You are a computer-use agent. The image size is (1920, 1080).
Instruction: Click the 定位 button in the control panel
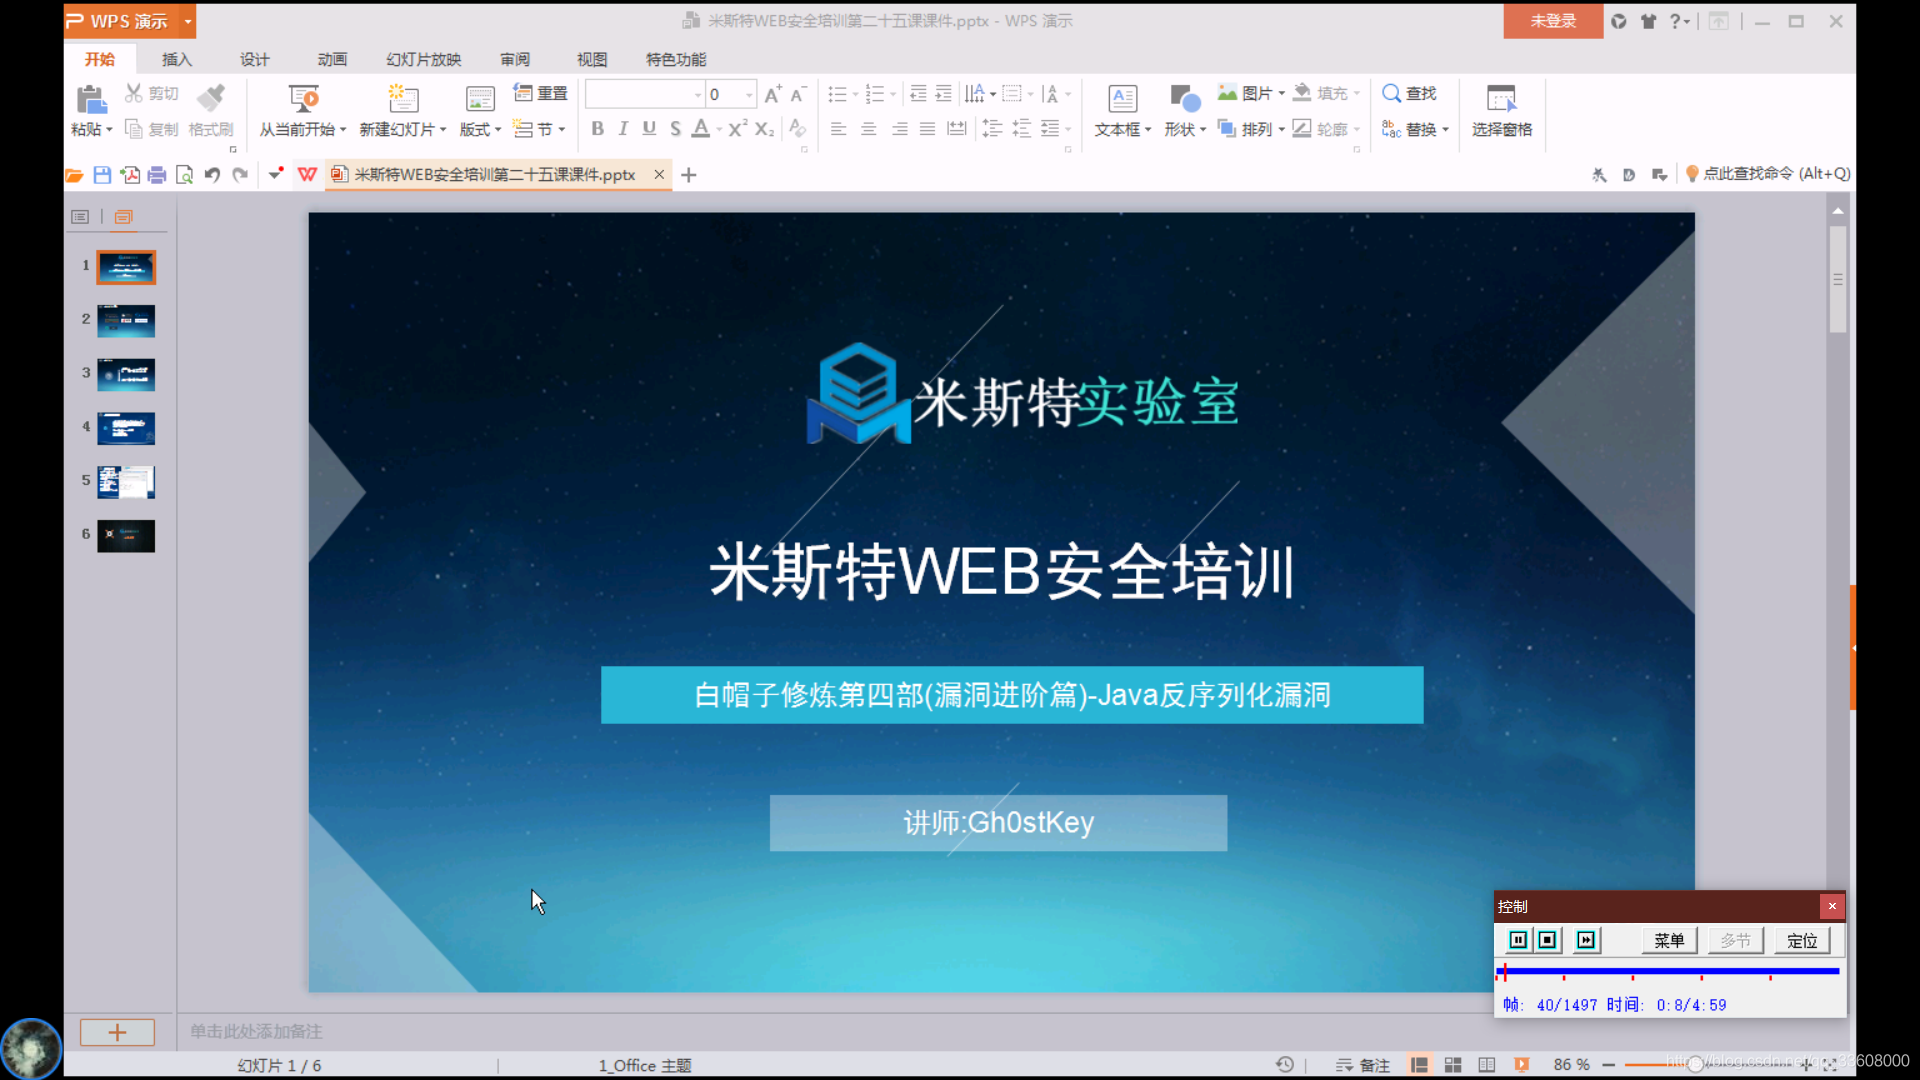pos(1801,940)
